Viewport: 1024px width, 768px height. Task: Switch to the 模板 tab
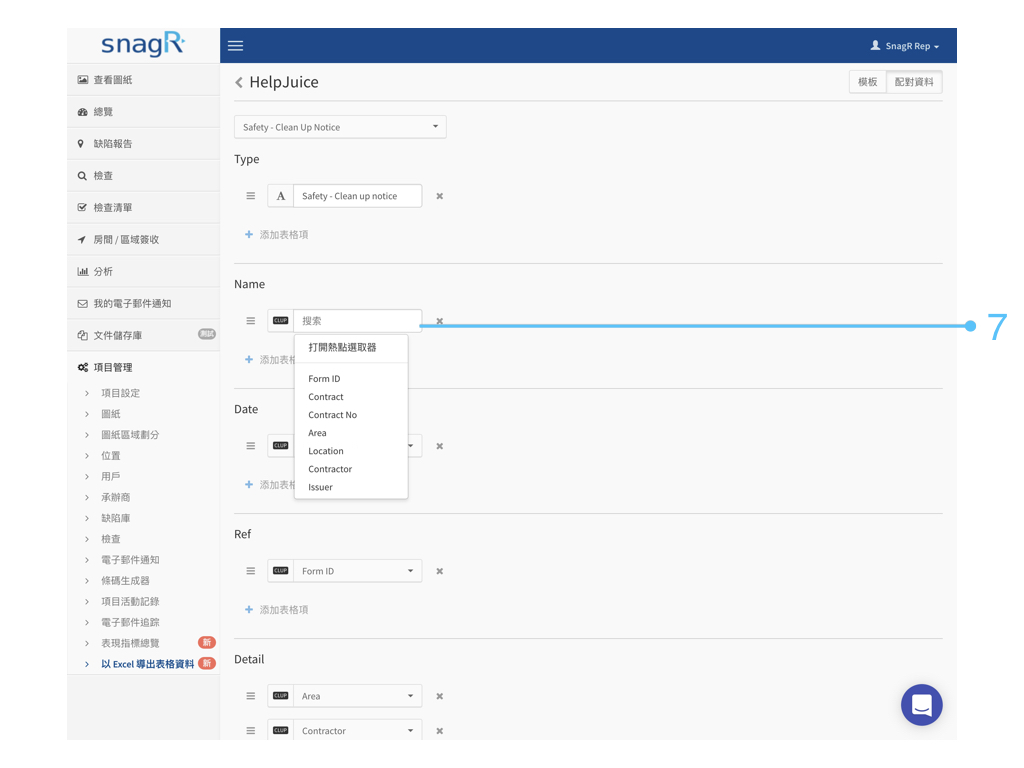(867, 82)
